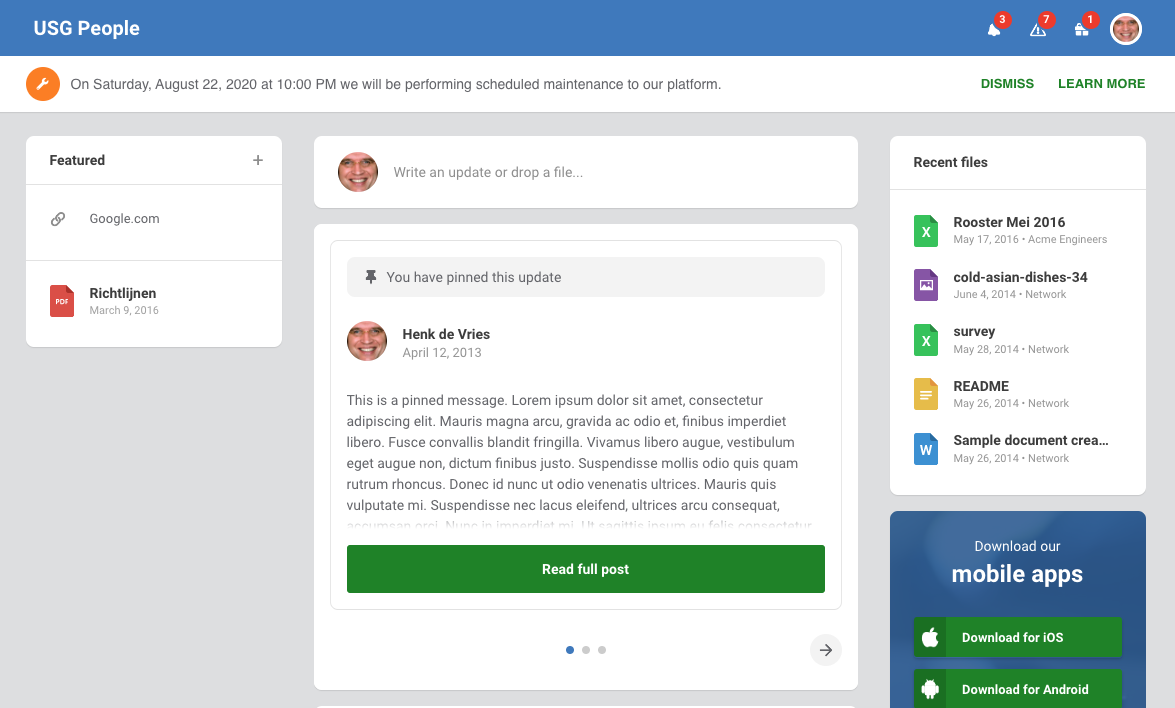Click the pin icon on pinned update

point(371,277)
